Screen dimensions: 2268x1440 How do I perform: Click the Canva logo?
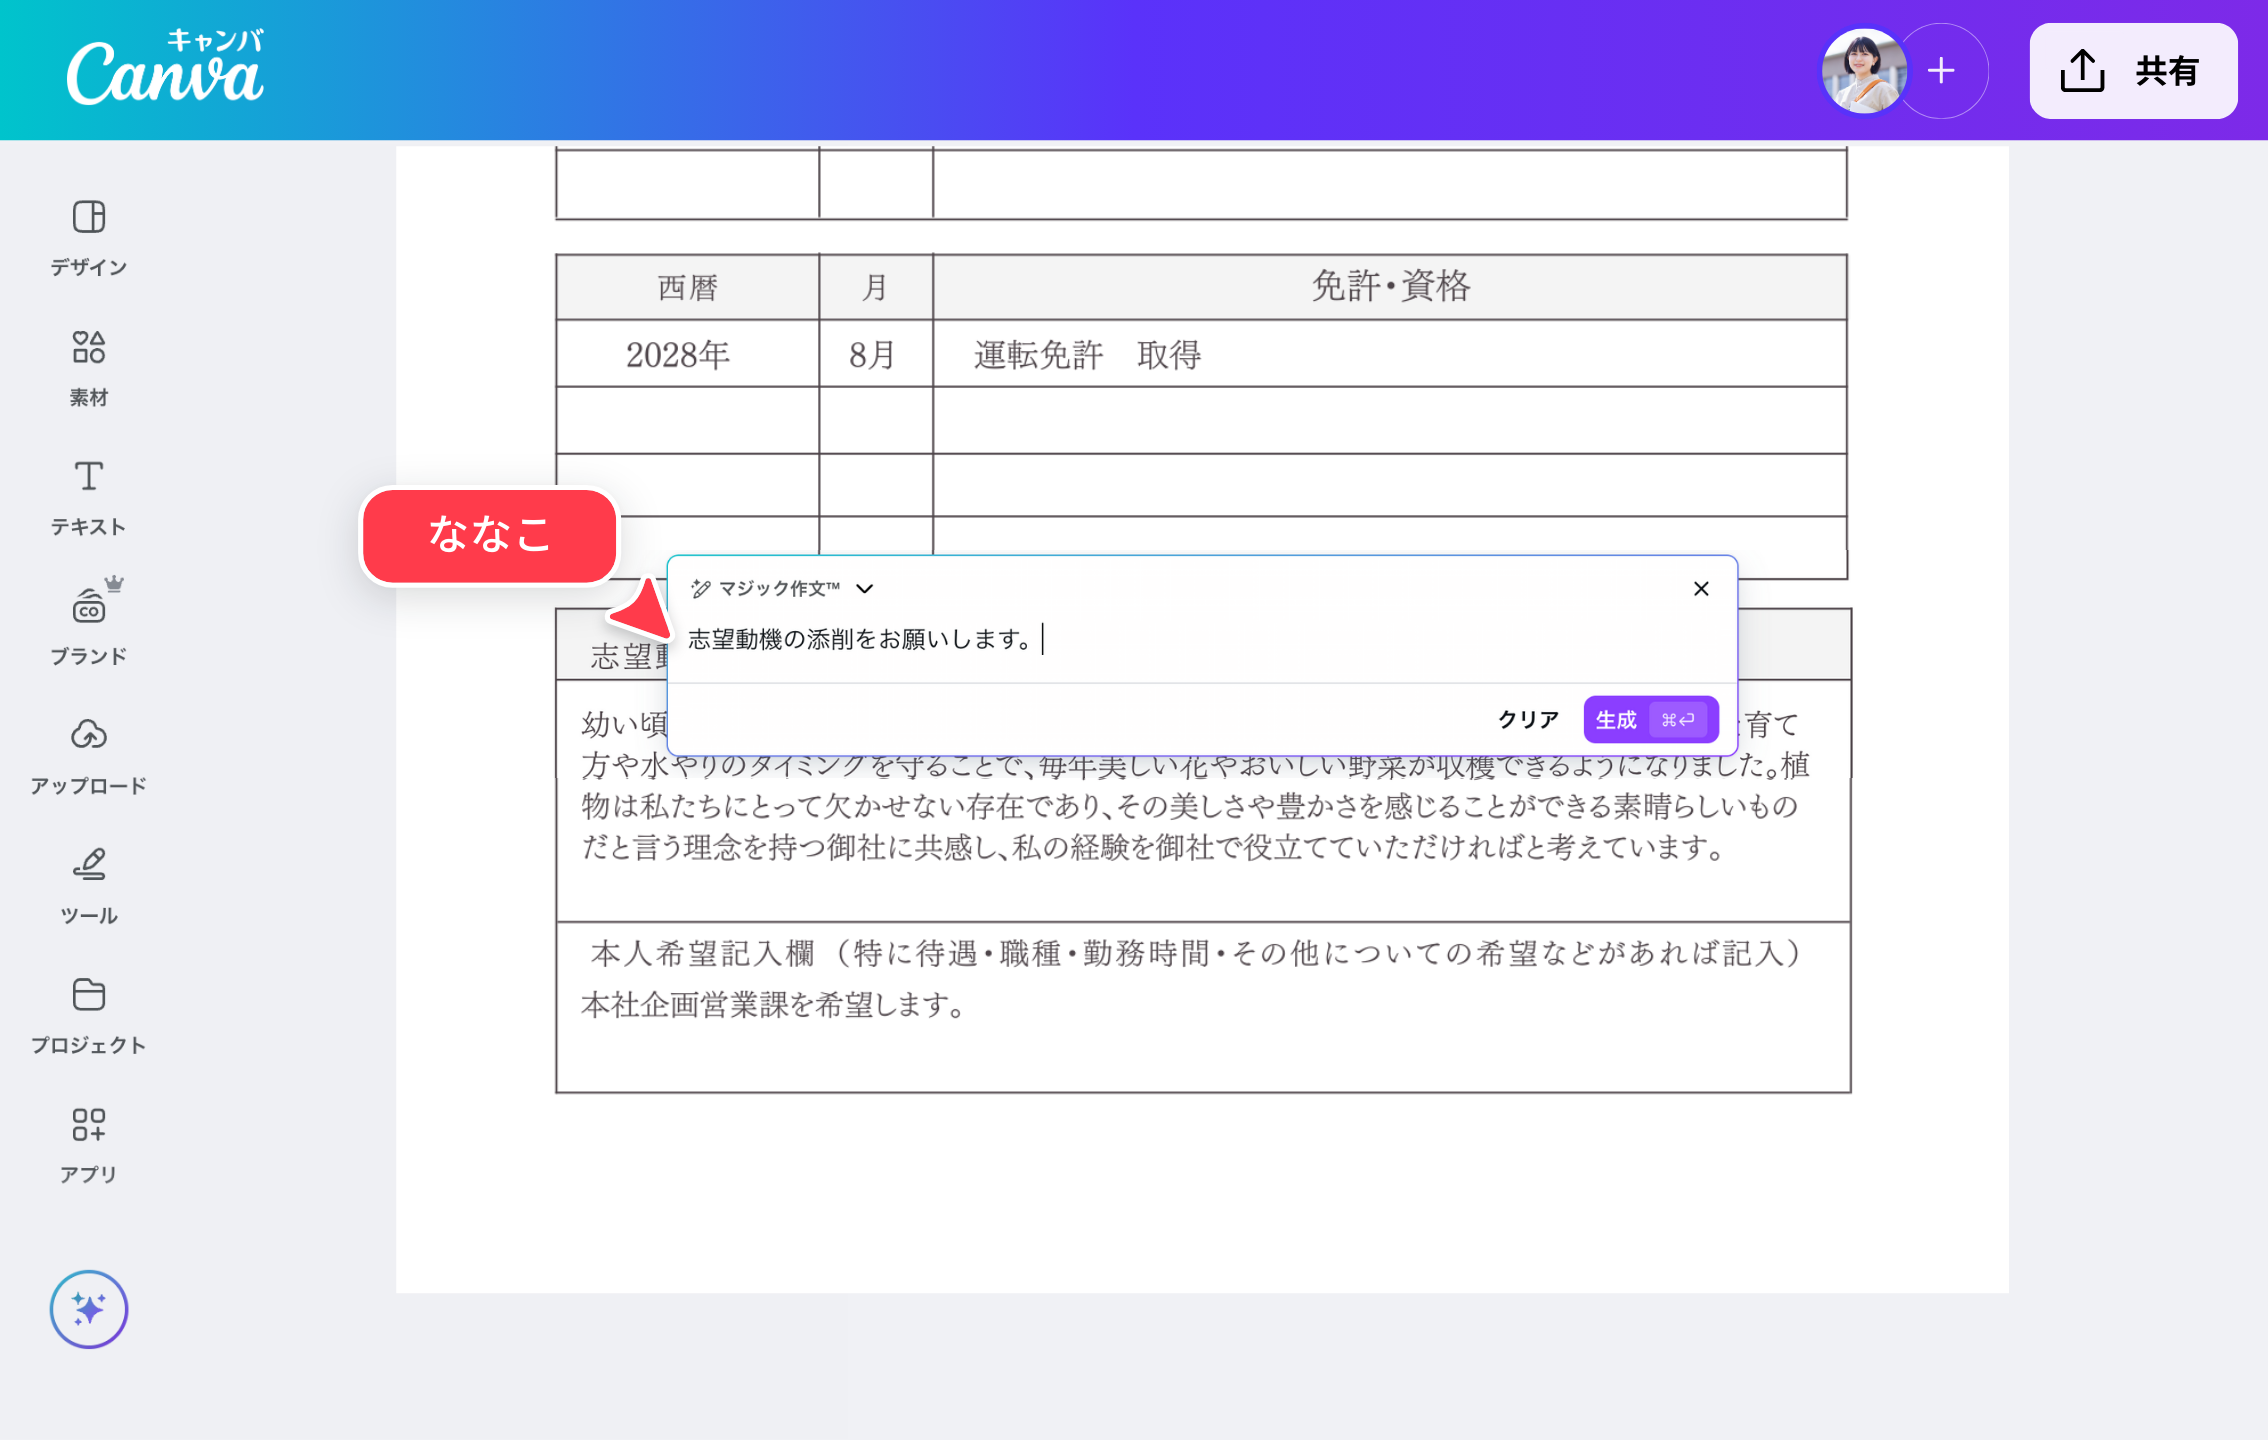coord(165,68)
